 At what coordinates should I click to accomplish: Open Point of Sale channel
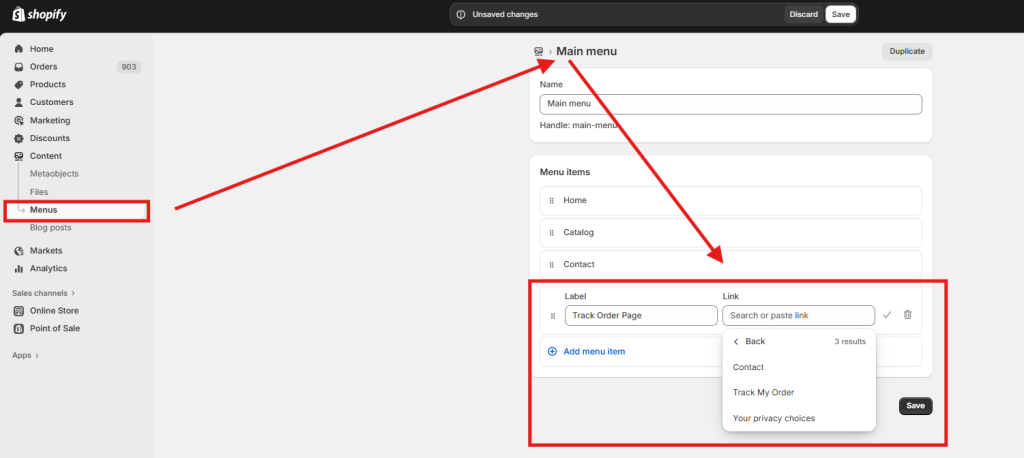(x=55, y=329)
